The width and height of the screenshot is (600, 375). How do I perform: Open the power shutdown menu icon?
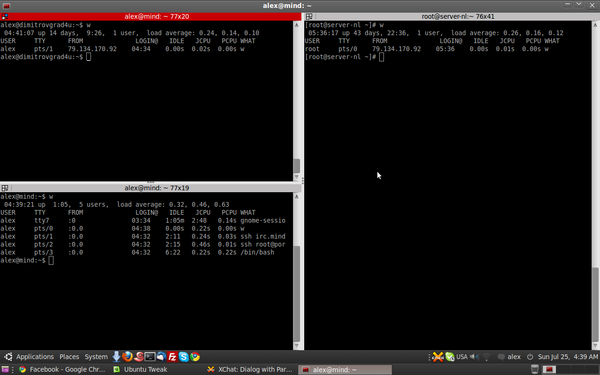tap(530, 357)
